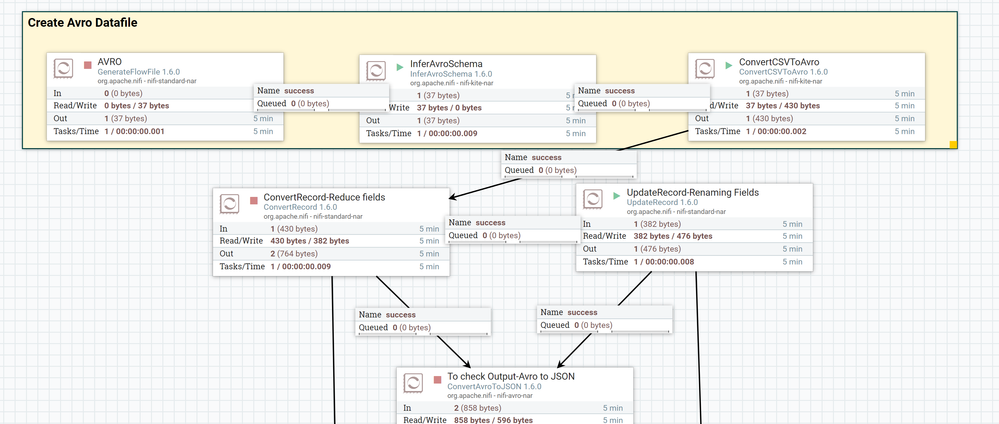Click ConvertCSVToAvro 1.6.0 type label
This screenshot has height=424, width=999.
(x=784, y=73)
